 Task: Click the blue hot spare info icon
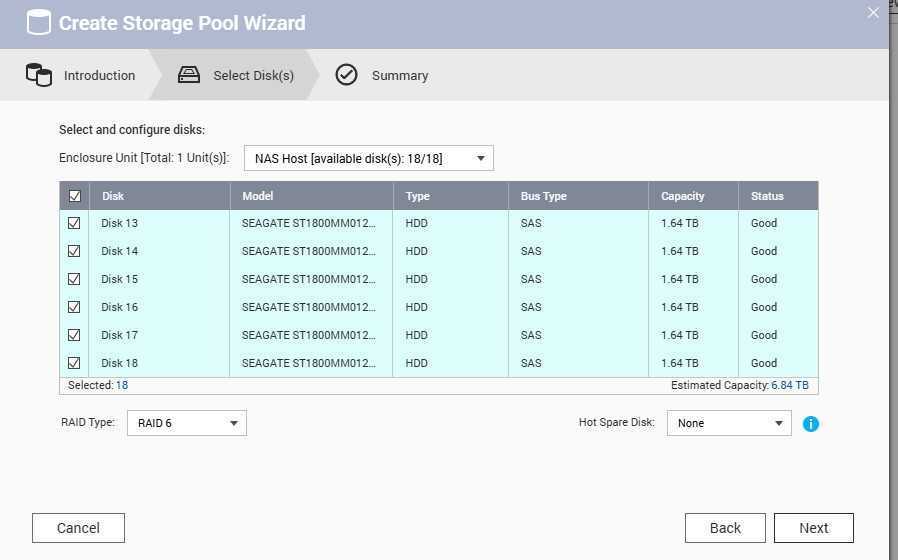click(811, 424)
